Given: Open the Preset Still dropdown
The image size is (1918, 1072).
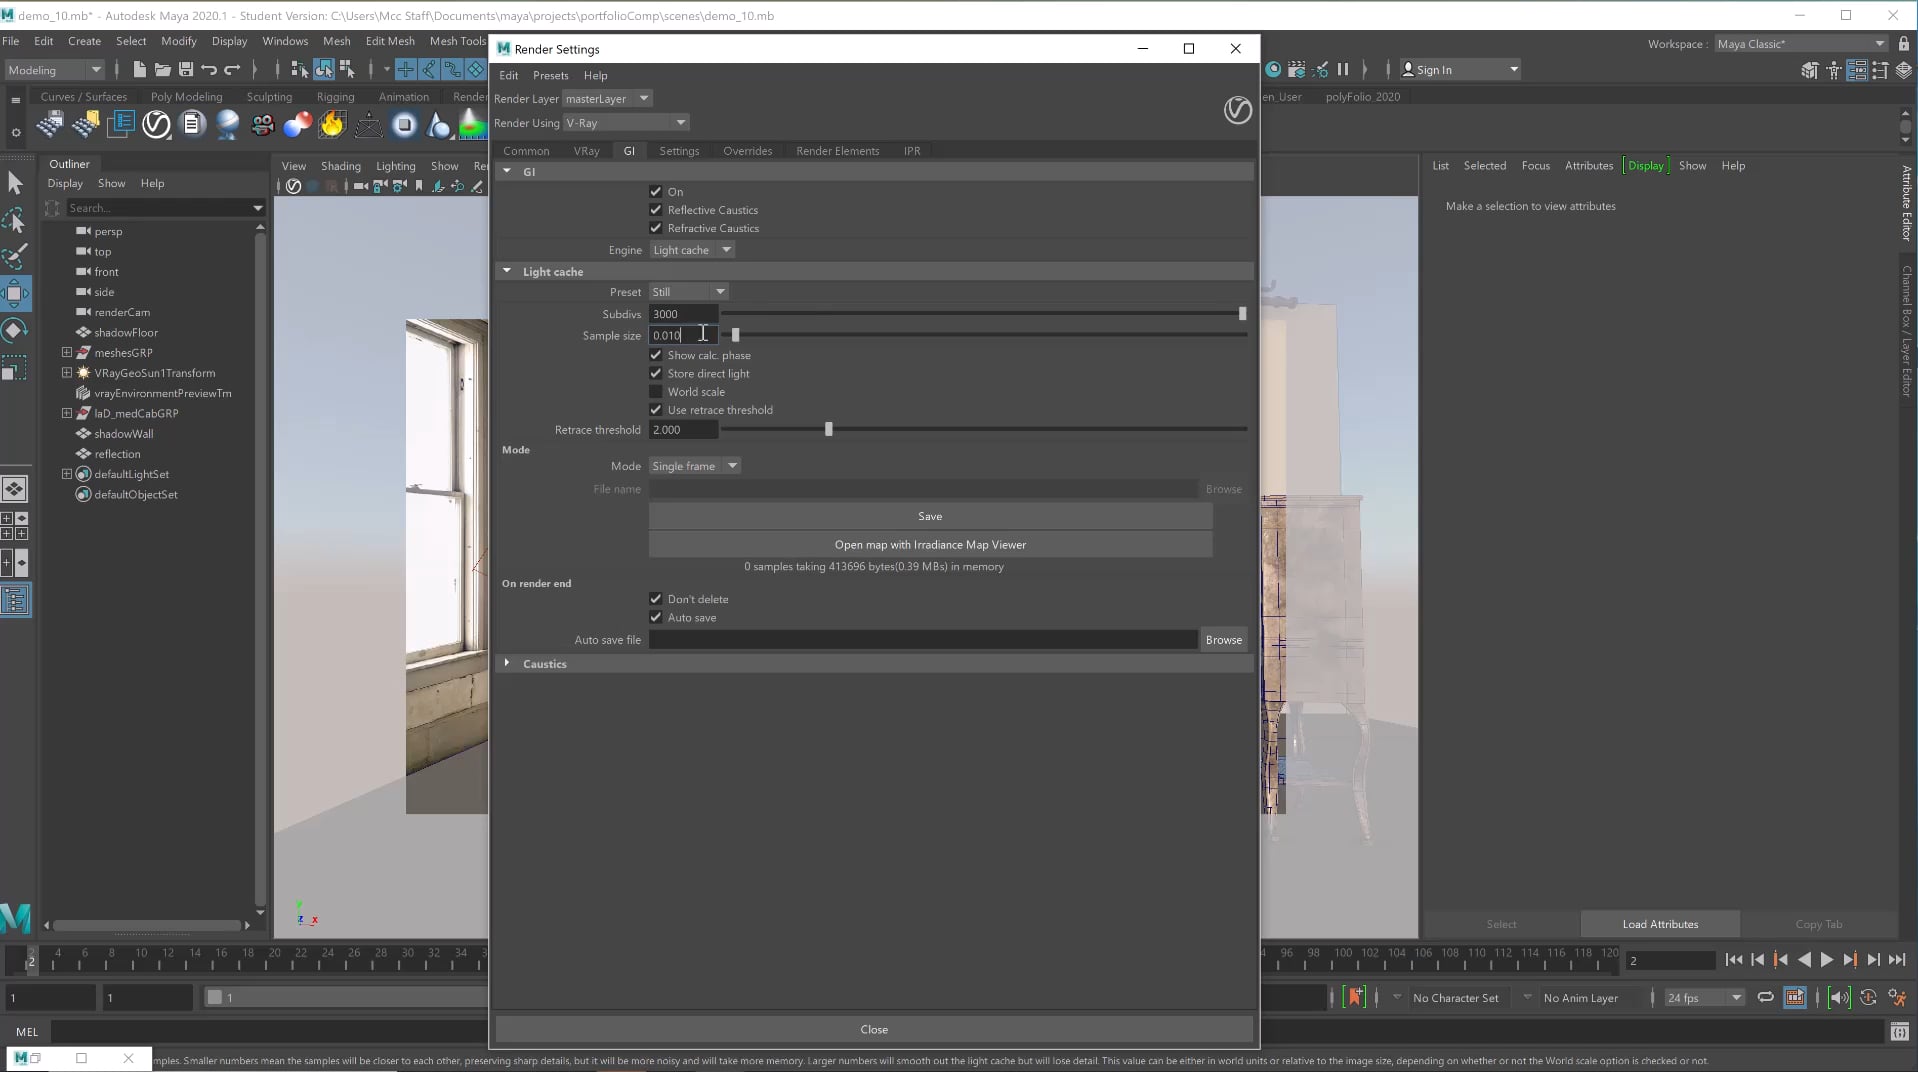Looking at the screenshot, I should (x=689, y=292).
